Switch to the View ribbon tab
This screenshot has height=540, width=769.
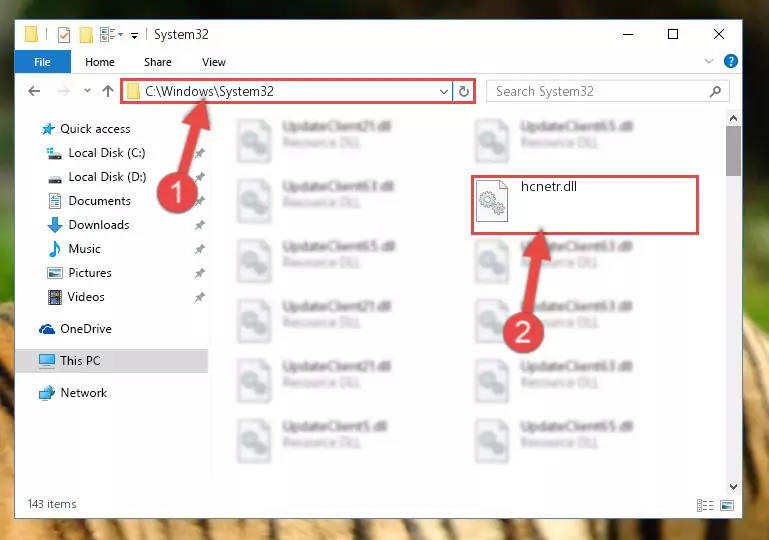(x=214, y=62)
